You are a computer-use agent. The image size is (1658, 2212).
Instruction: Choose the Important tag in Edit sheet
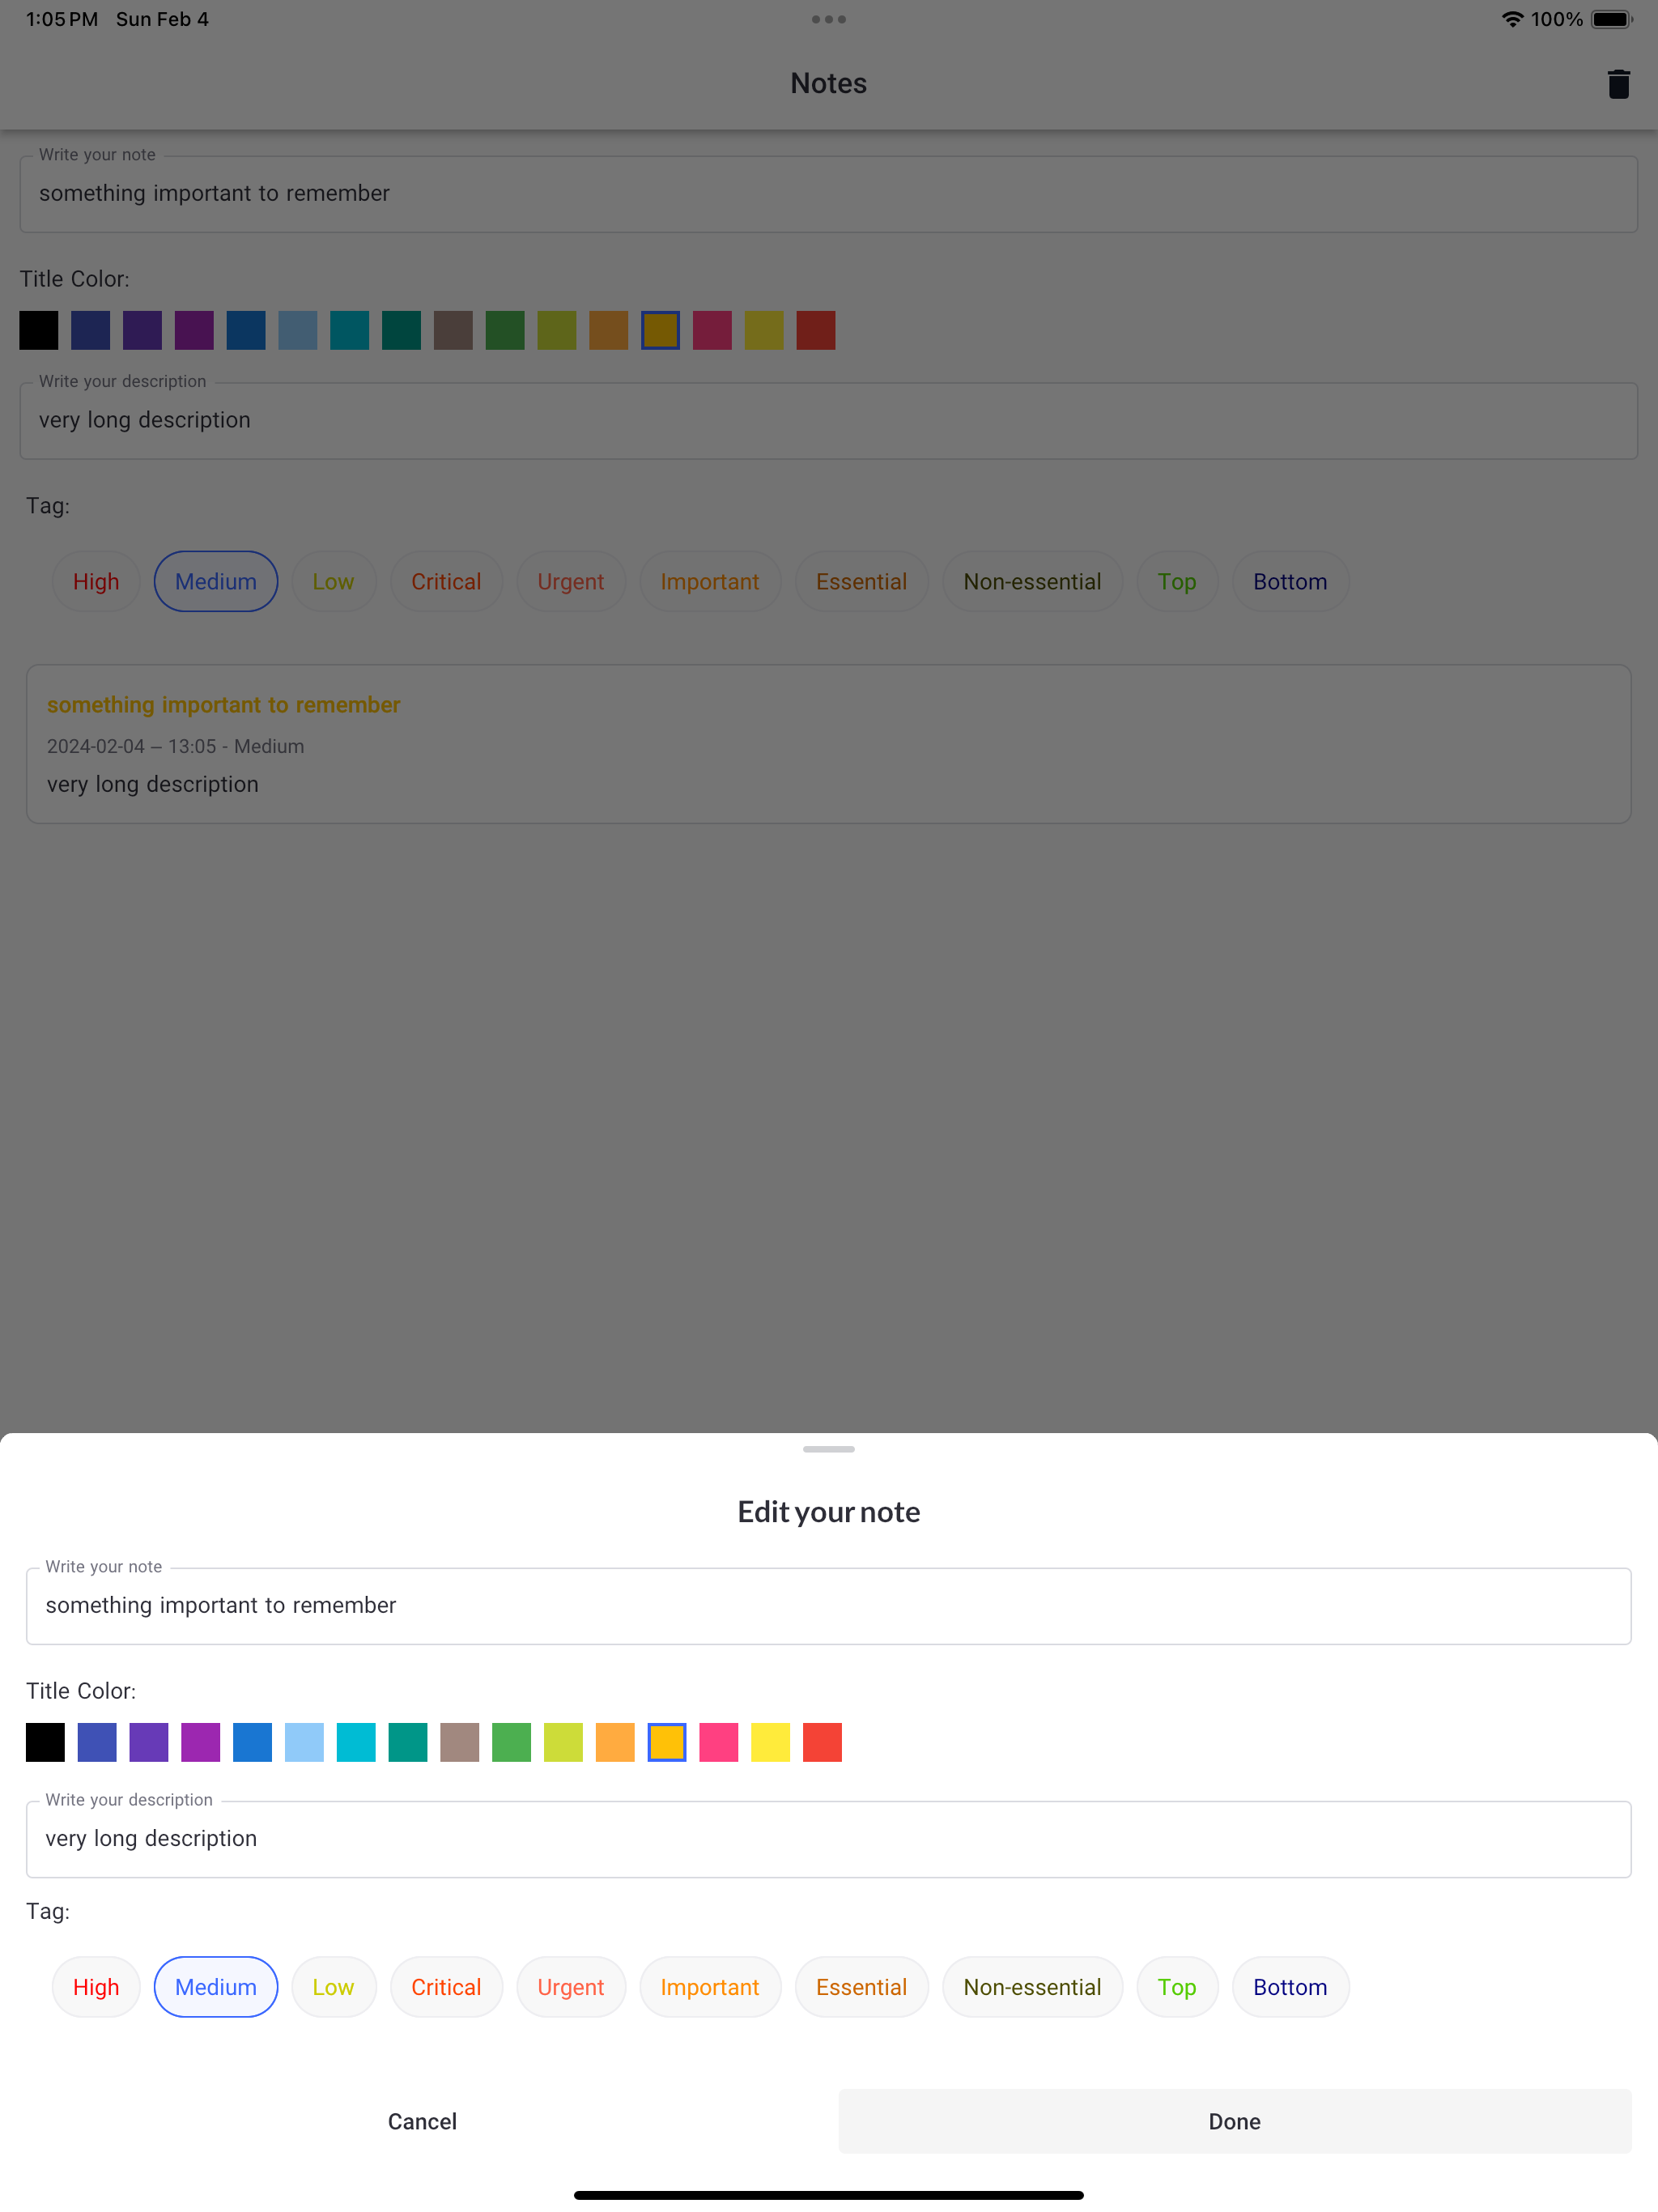[710, 1987]
